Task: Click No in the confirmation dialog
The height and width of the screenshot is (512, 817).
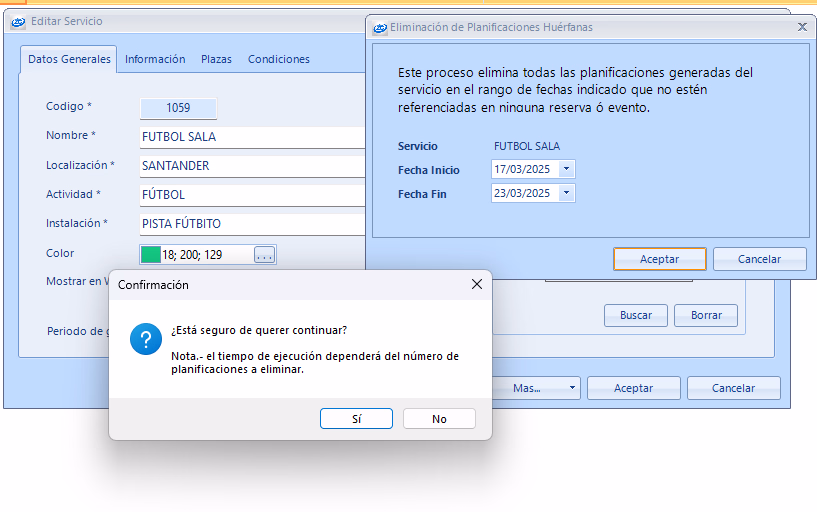Action: pos(439,419)
